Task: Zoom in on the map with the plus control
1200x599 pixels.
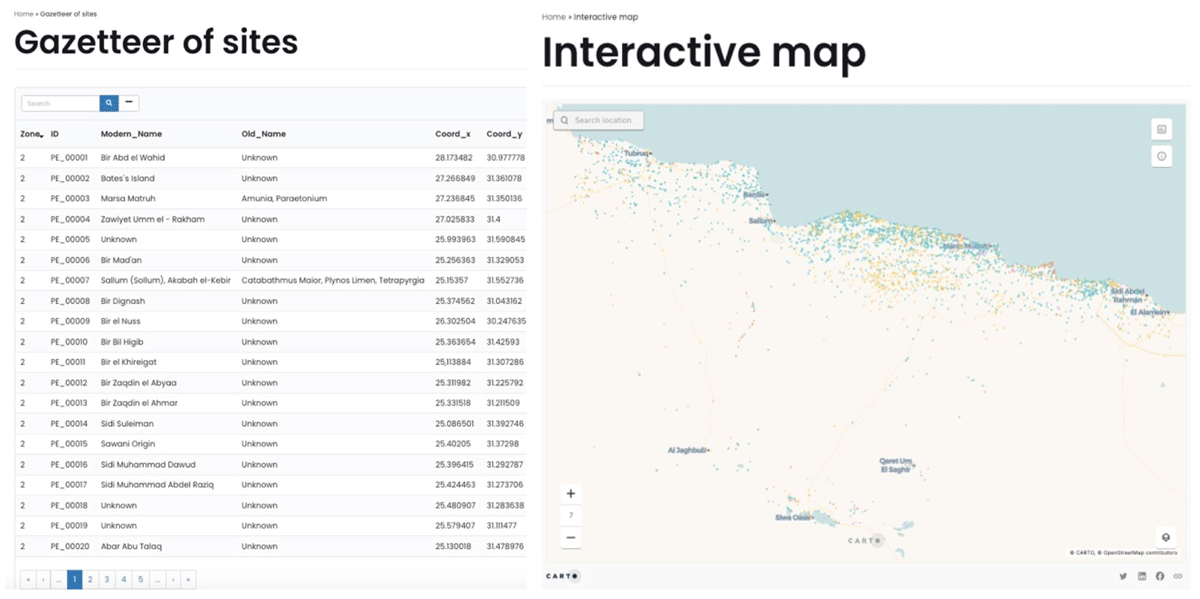Action: tap(570, 493)
